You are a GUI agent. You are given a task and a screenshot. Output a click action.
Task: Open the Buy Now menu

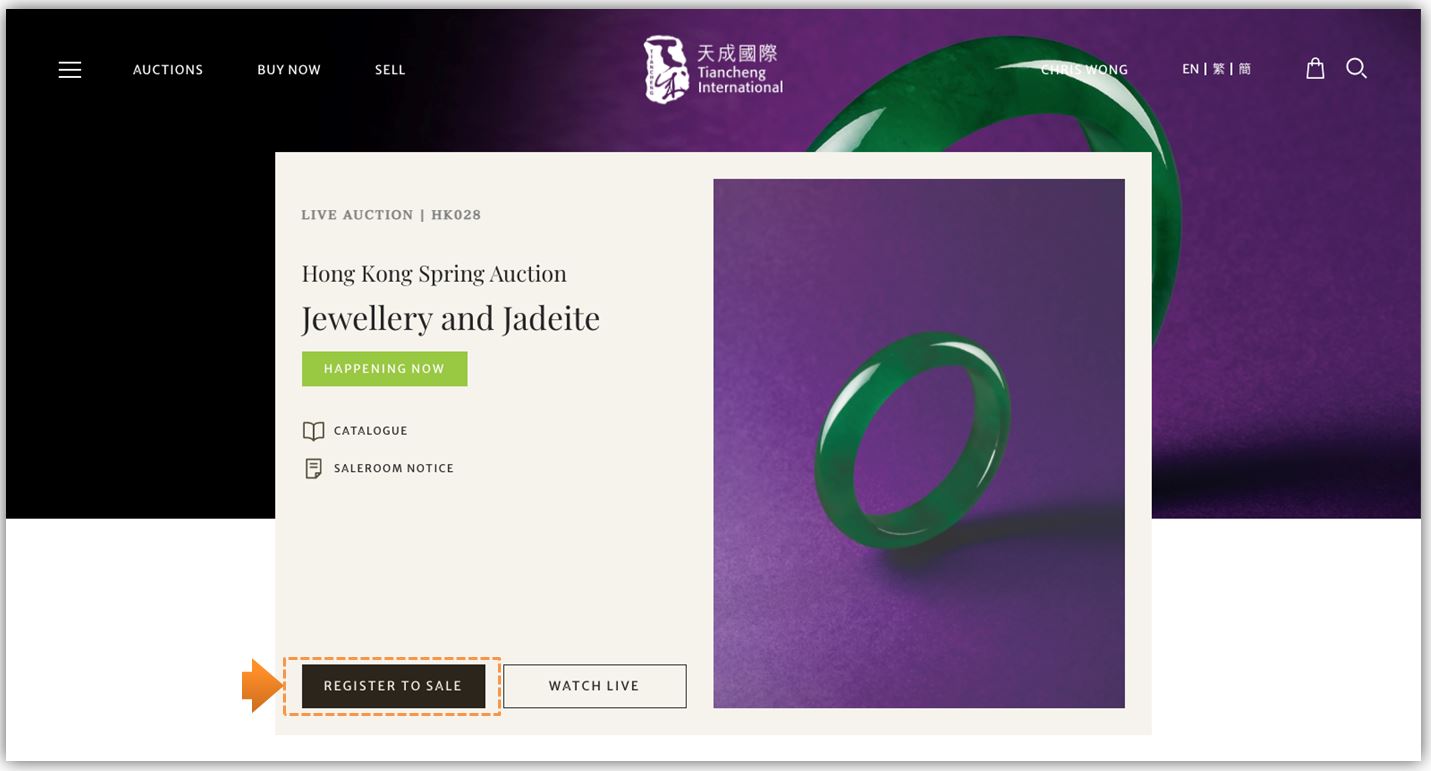289,70
